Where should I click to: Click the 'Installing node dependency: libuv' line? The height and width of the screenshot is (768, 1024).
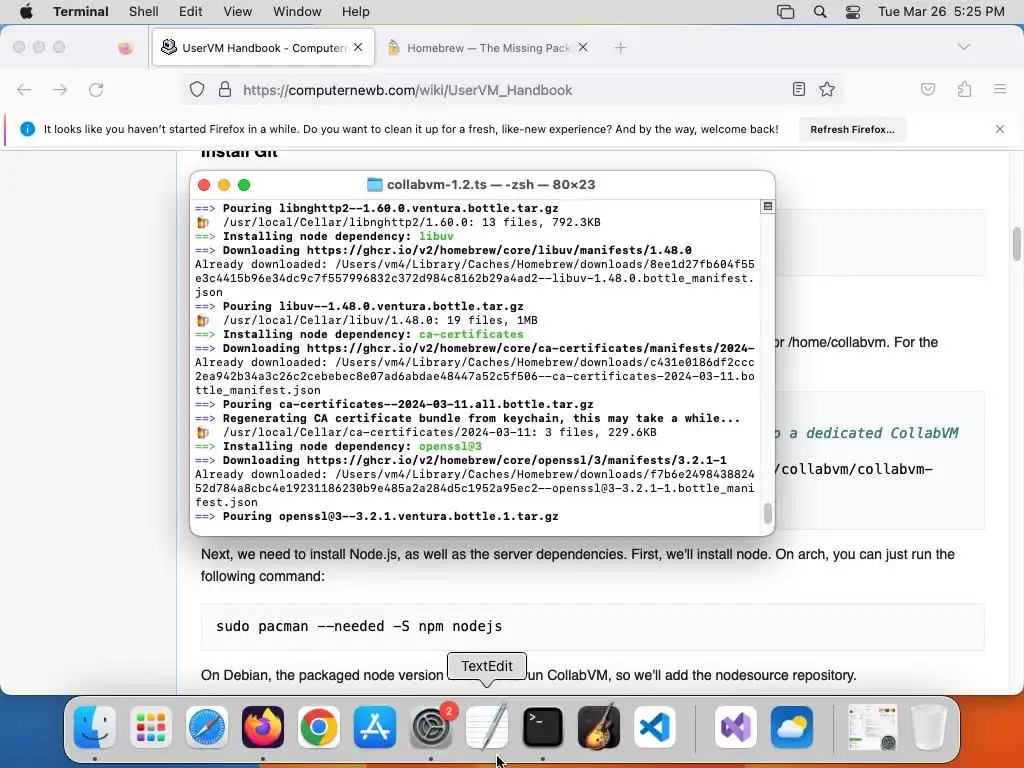click(324, 236)
